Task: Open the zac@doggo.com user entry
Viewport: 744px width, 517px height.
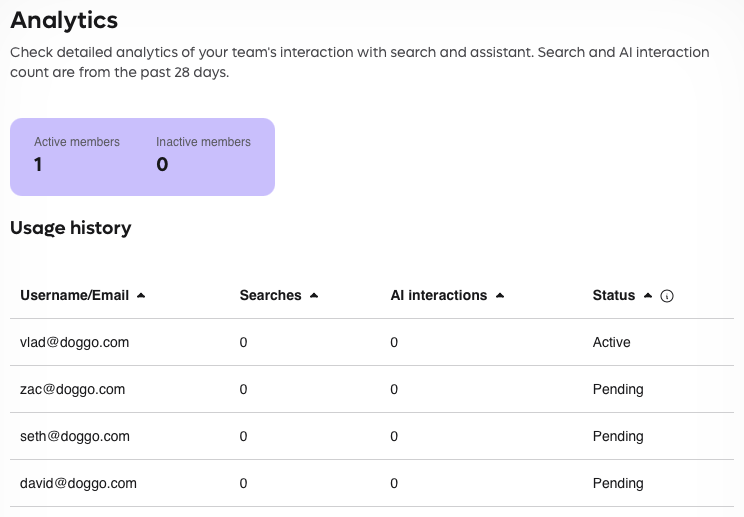Action: pyautogui.click(x=72, y=389)
